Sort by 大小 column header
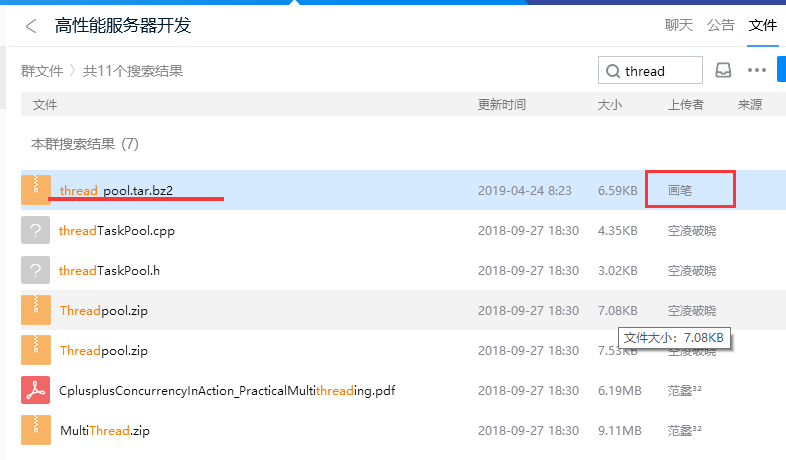The width and height of the screenshot is (786, 460). pos(610,105)
